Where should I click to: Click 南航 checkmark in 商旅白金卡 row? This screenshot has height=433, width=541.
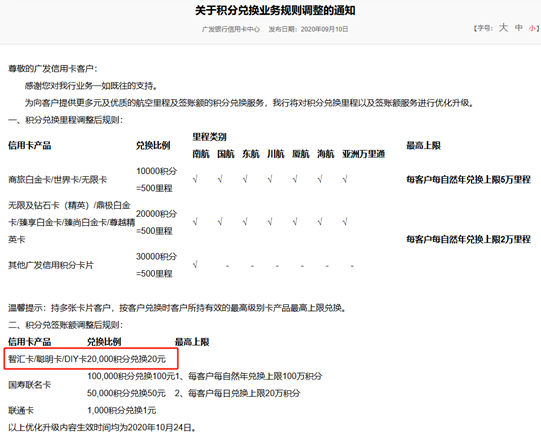click(x=195, y=179)
